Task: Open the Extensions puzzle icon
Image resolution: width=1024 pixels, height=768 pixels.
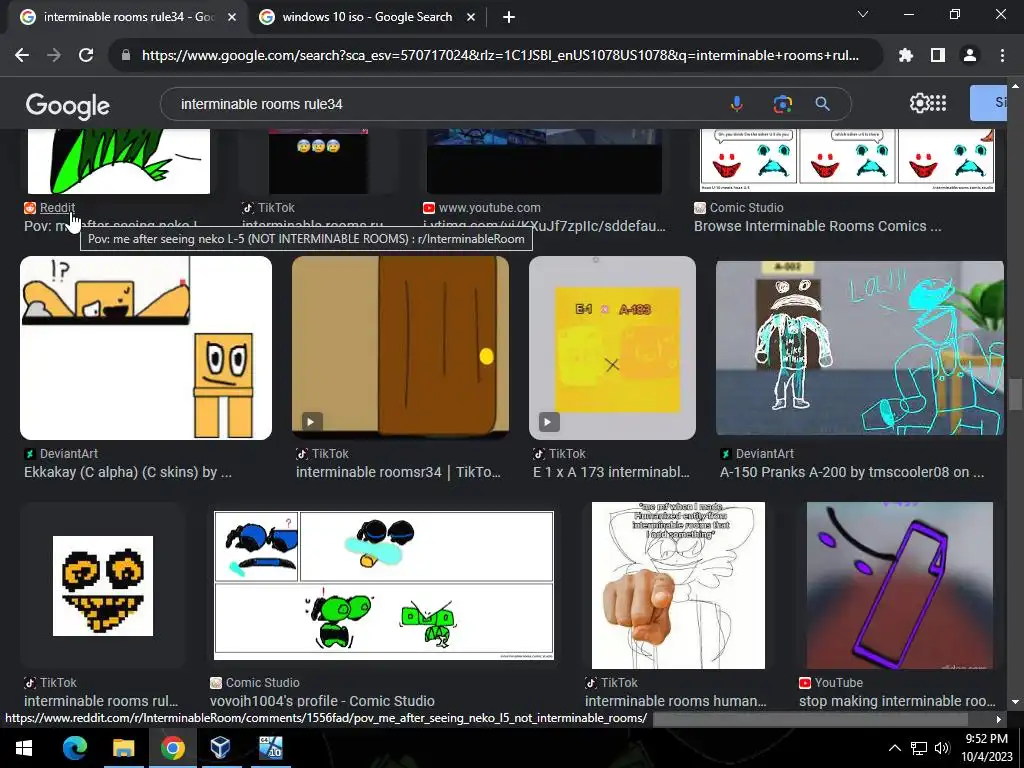Action: [x=905, y=56]
